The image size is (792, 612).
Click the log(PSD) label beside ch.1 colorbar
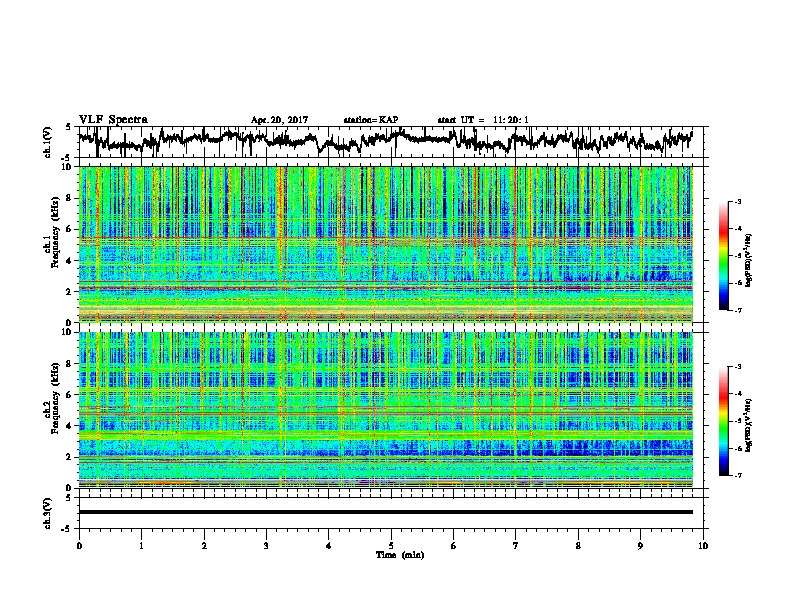(x=748, y=261)
